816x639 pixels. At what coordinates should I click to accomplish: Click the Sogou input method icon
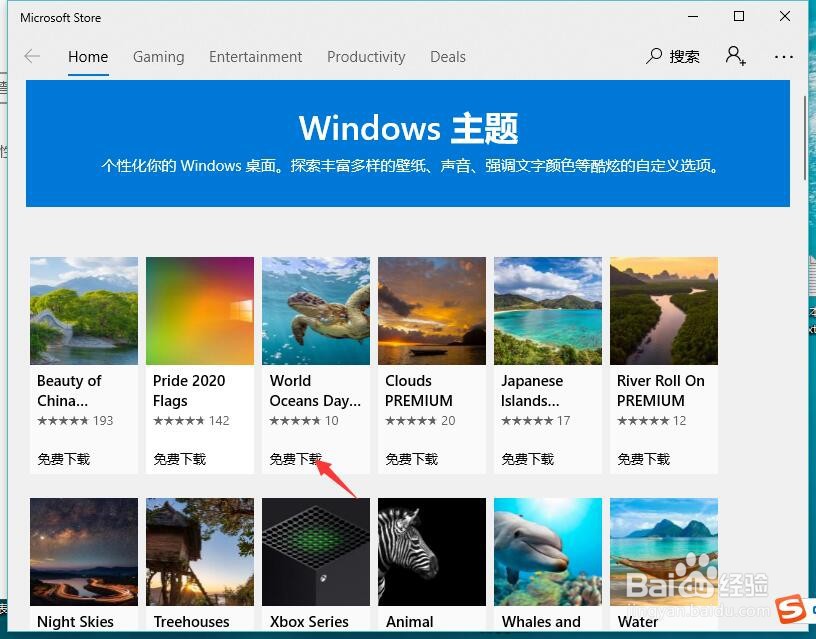point(790,609)
